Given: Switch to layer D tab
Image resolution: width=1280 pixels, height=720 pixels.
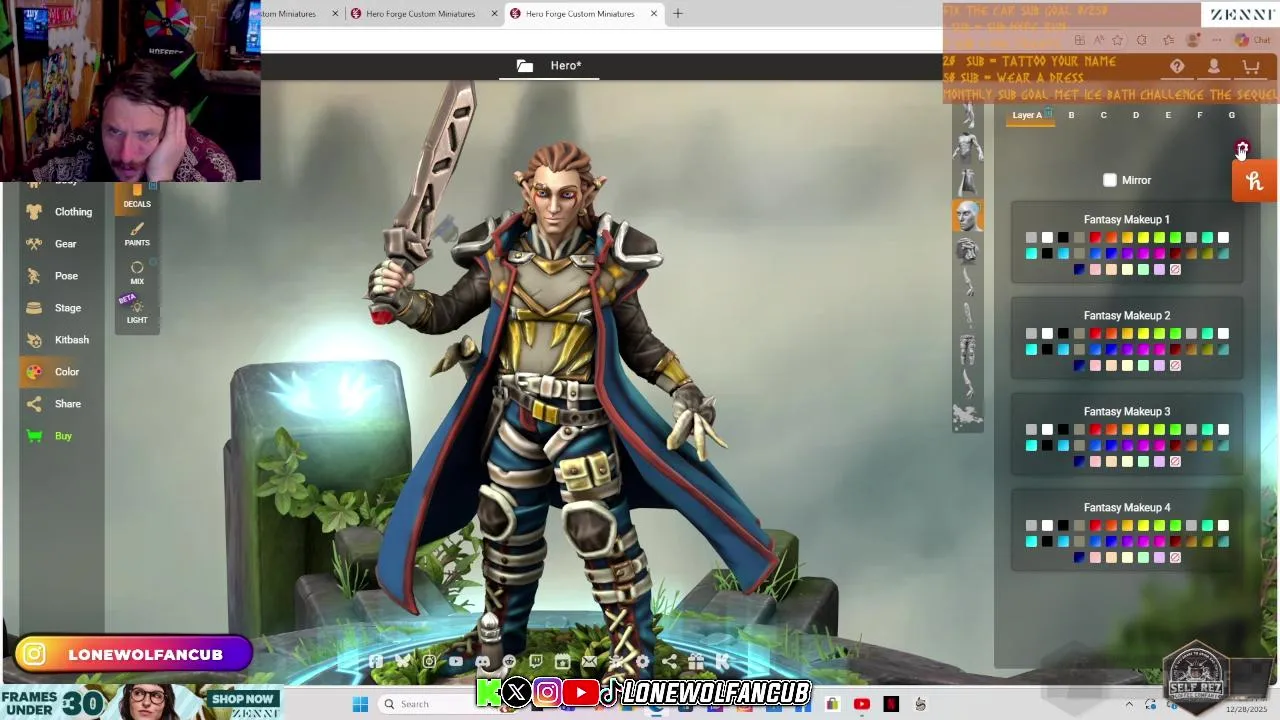Looking at the screenshot, I should pos(1135,115).
